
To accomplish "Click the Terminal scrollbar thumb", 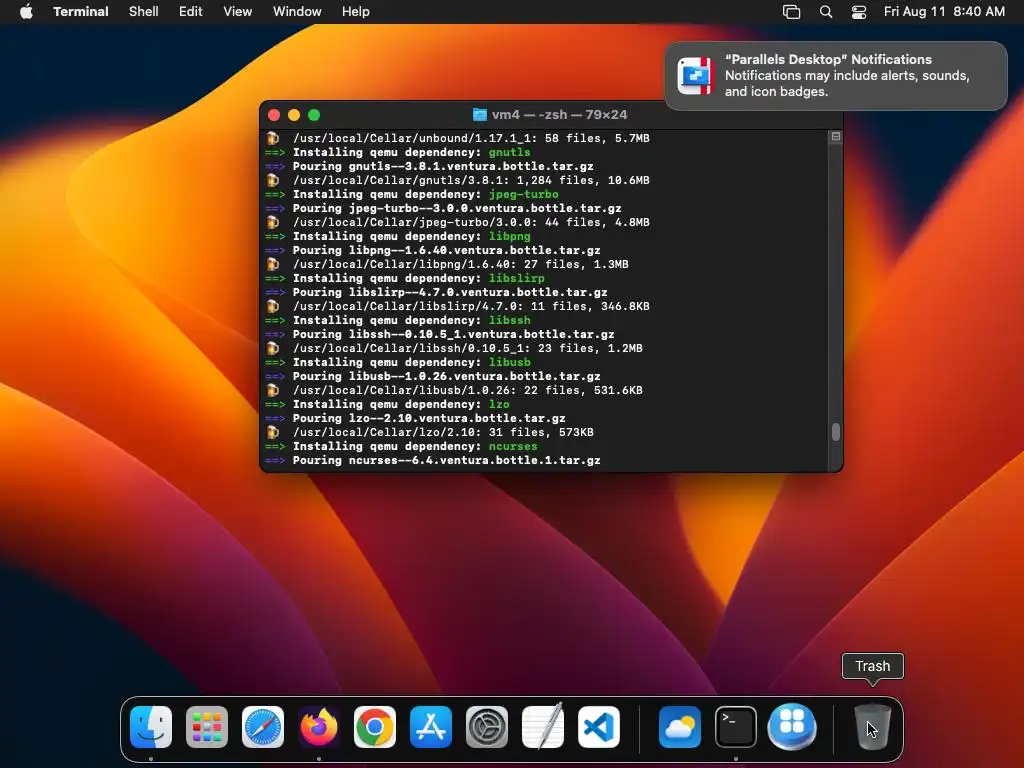I will click(835, 432).
